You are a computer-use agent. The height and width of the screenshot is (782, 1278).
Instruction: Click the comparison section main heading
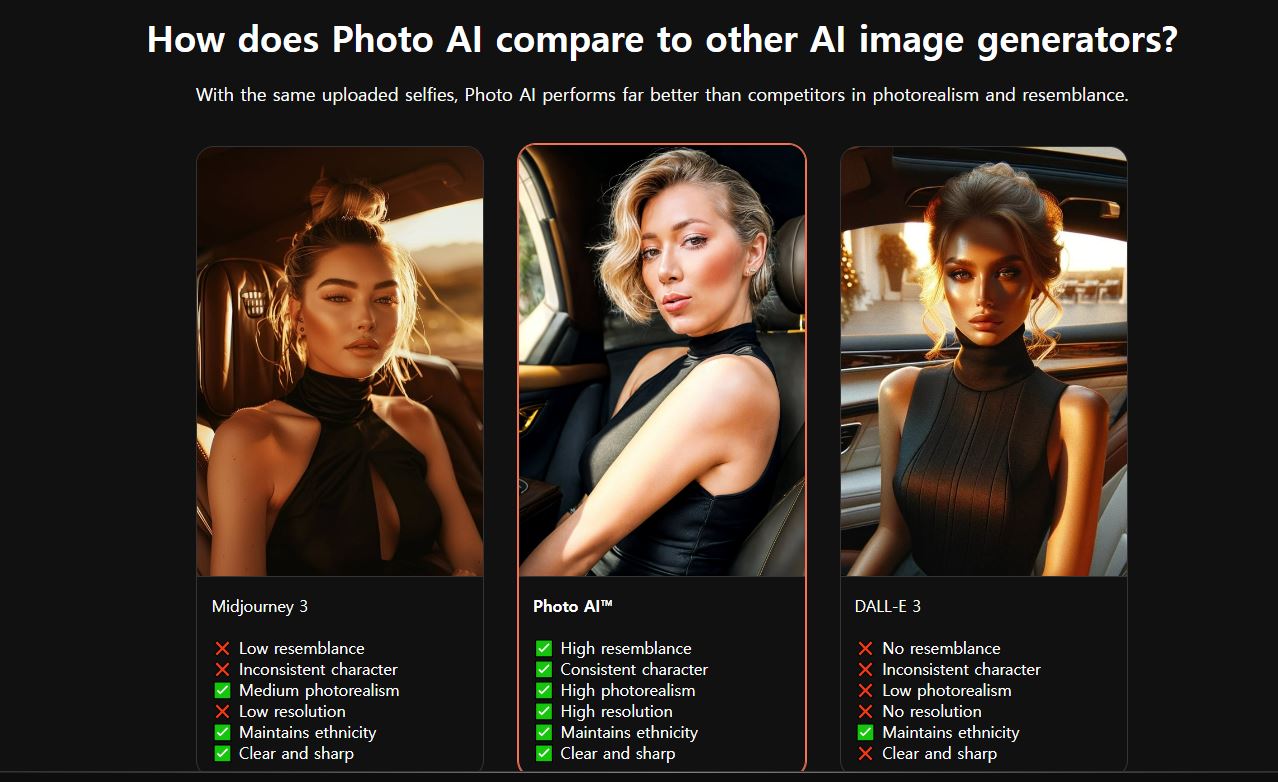coord(662,40)
